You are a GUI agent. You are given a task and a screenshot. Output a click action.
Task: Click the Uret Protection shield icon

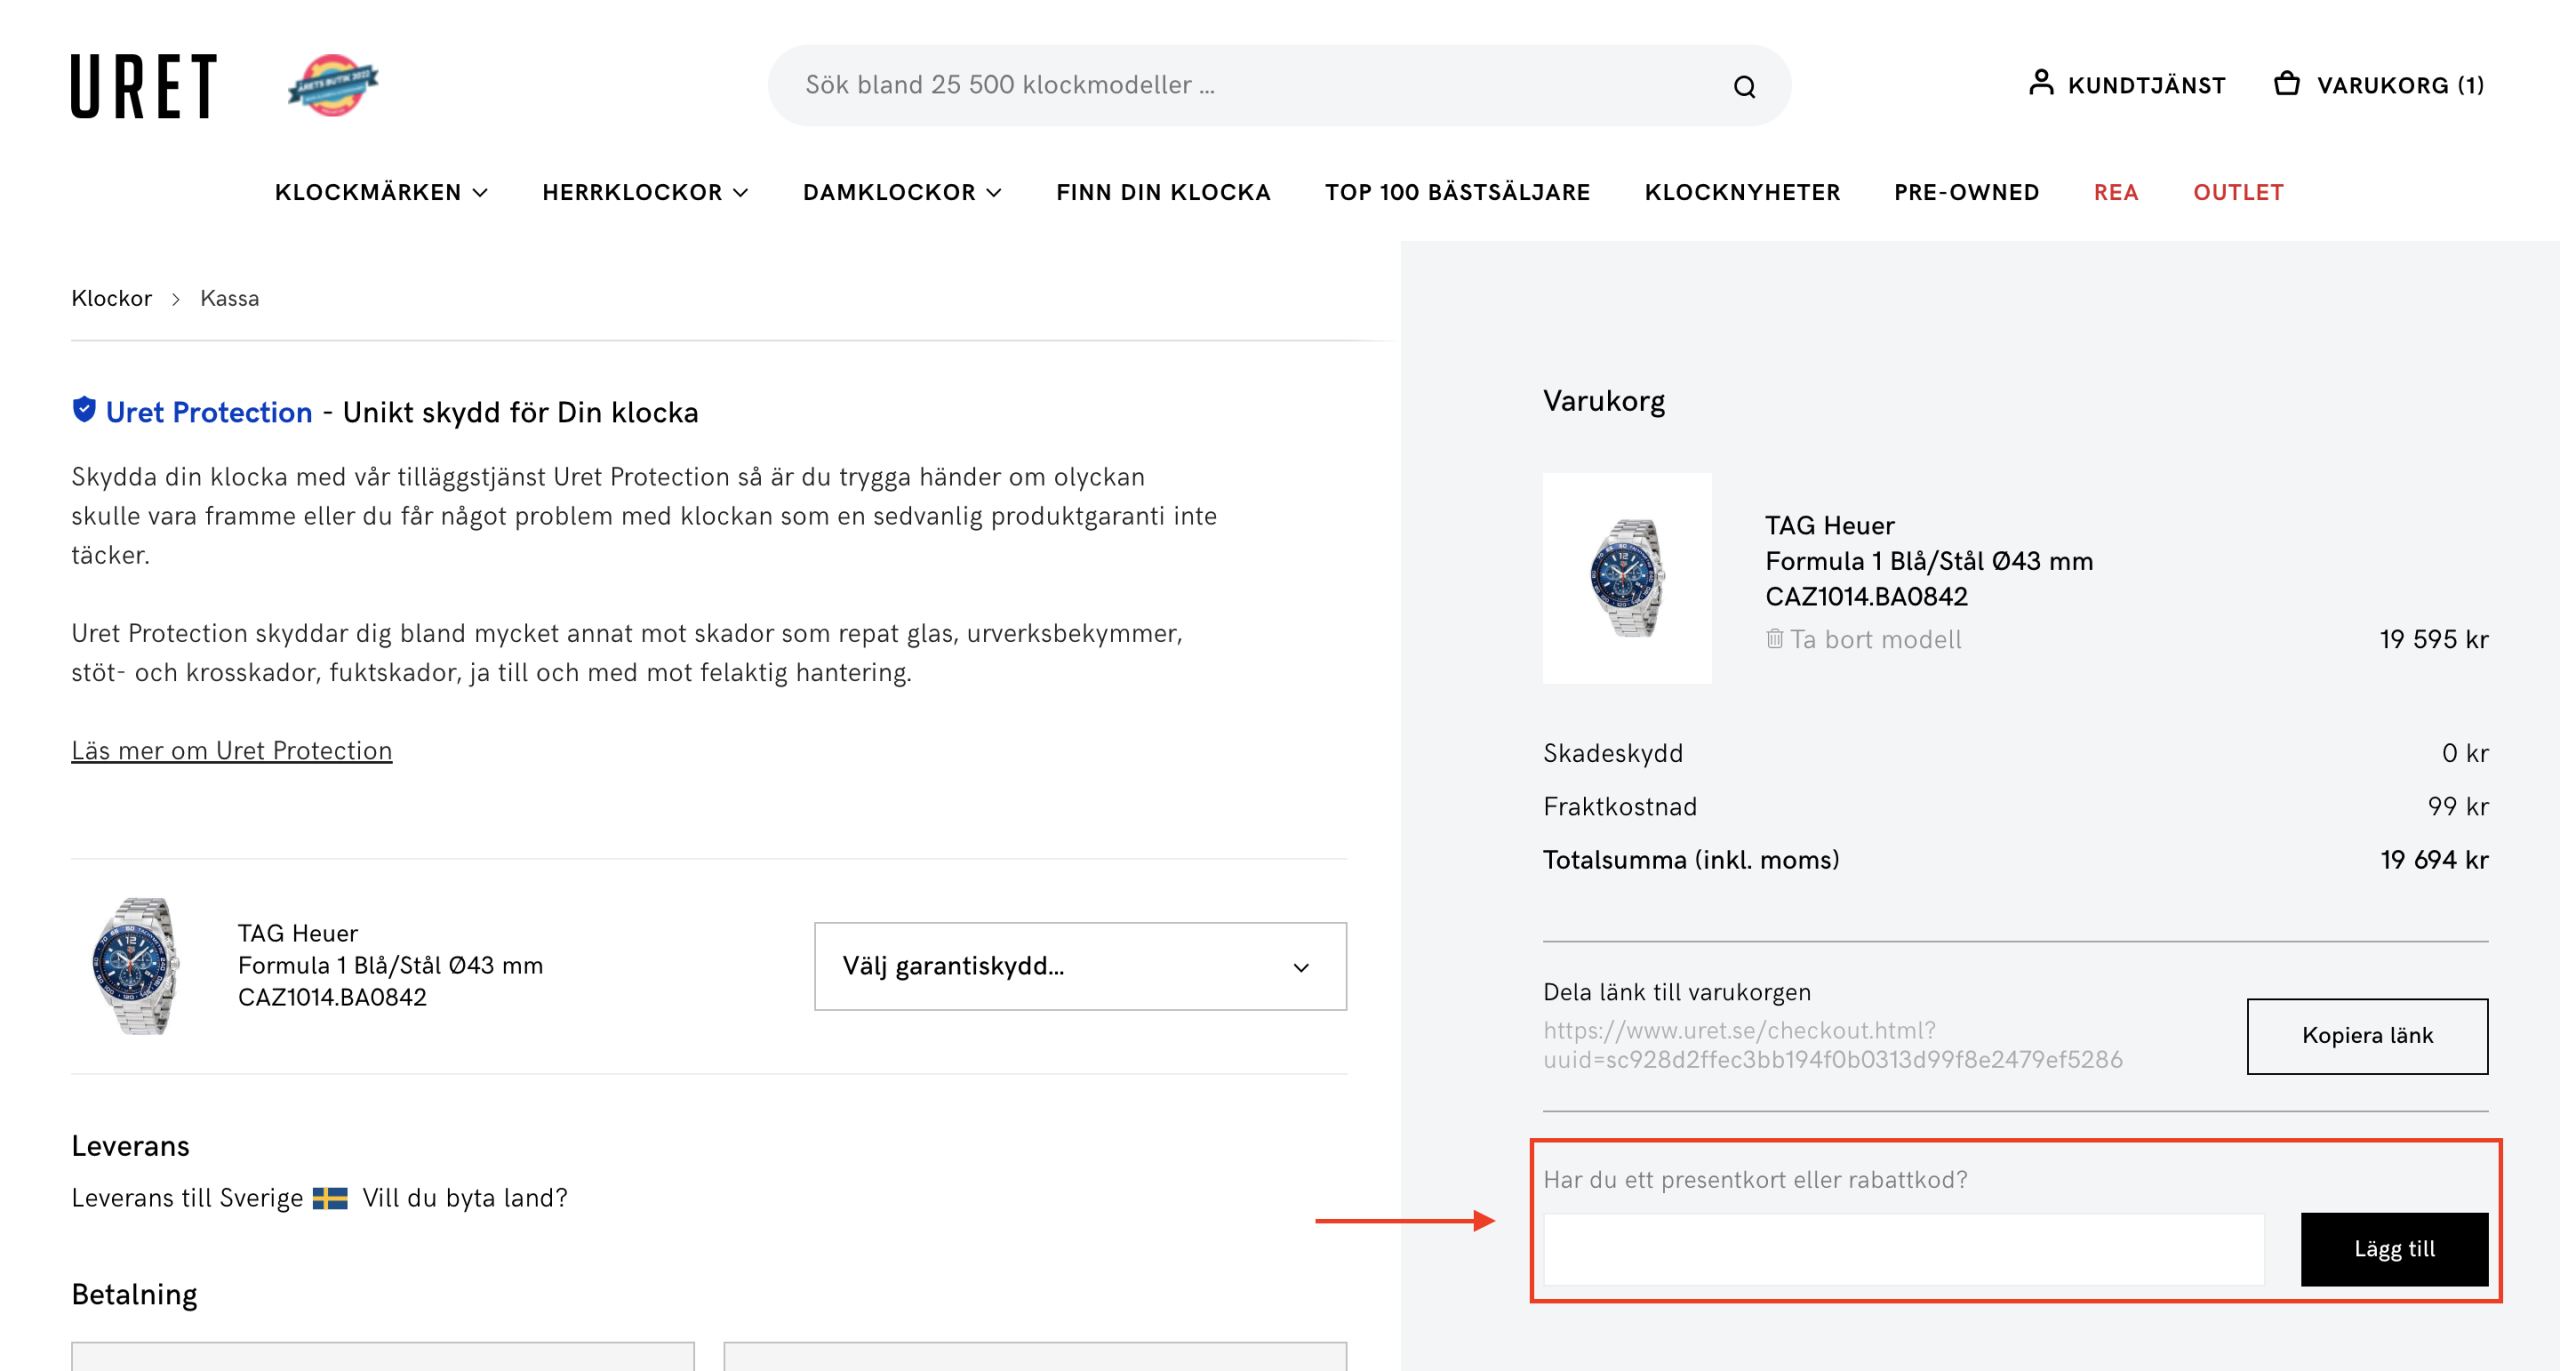coord(84,410)
